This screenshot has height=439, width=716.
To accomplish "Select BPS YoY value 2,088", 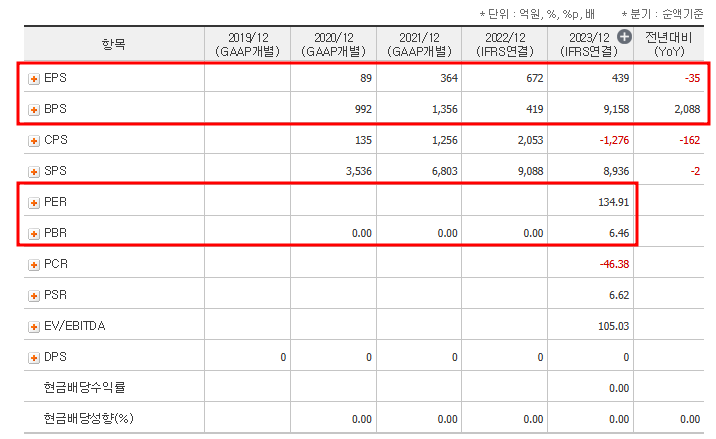I will pyautogui.click(x=687, y=110).
